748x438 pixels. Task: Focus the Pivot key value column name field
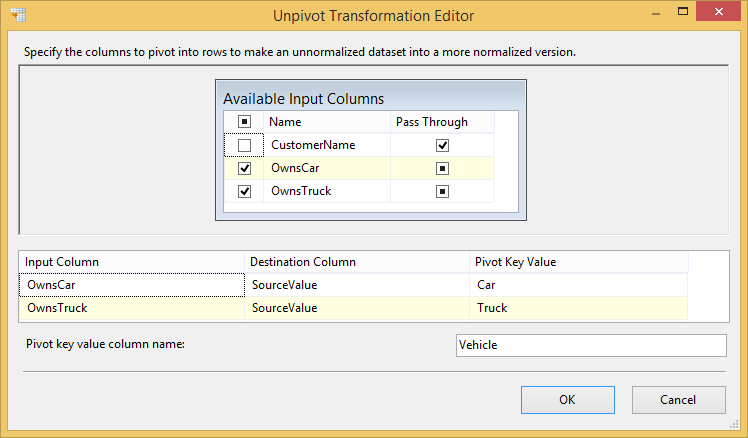(x=591, y=345)
